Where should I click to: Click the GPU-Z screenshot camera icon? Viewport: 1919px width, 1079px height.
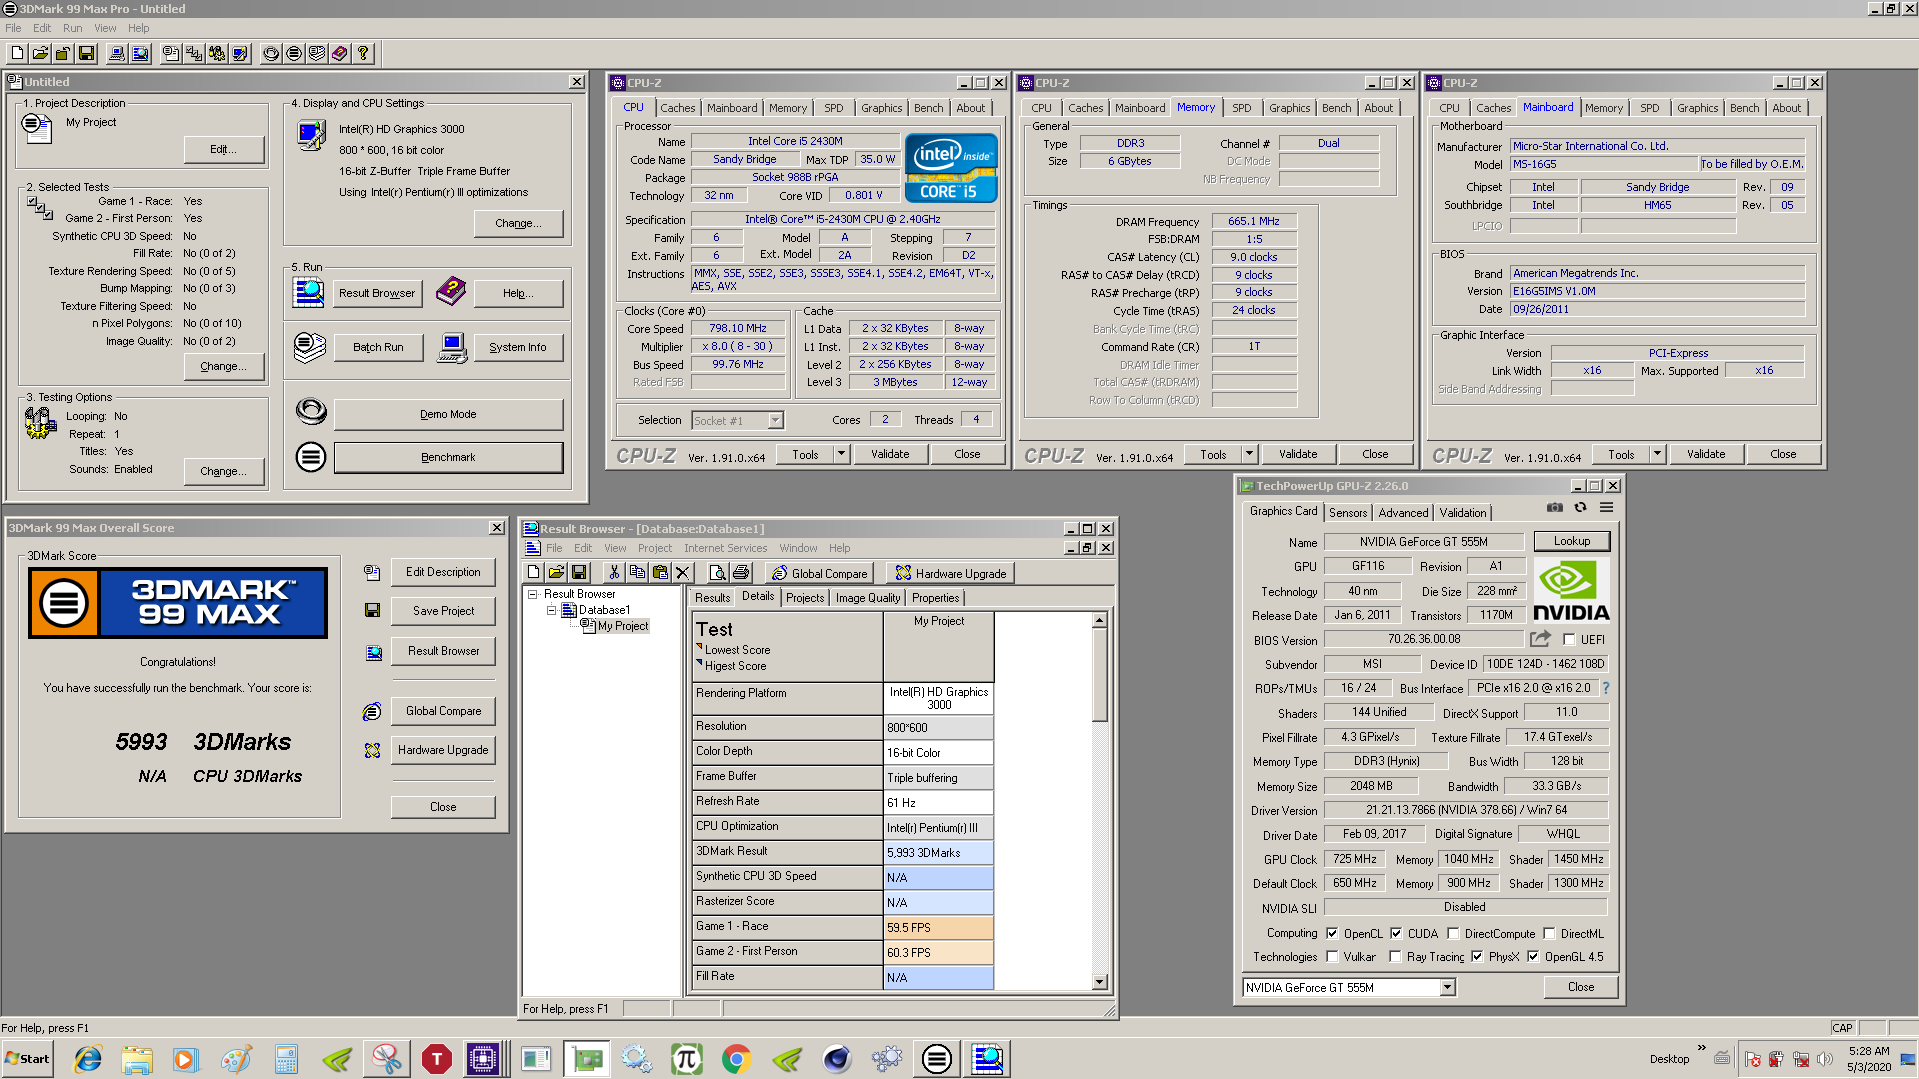click(1555, 507)
